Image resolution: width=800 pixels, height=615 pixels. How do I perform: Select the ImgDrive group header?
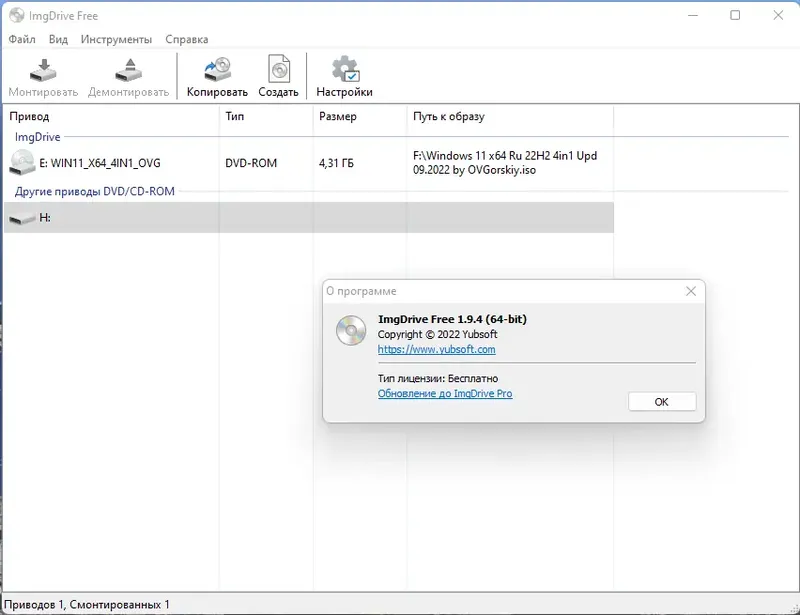(37, 137)
